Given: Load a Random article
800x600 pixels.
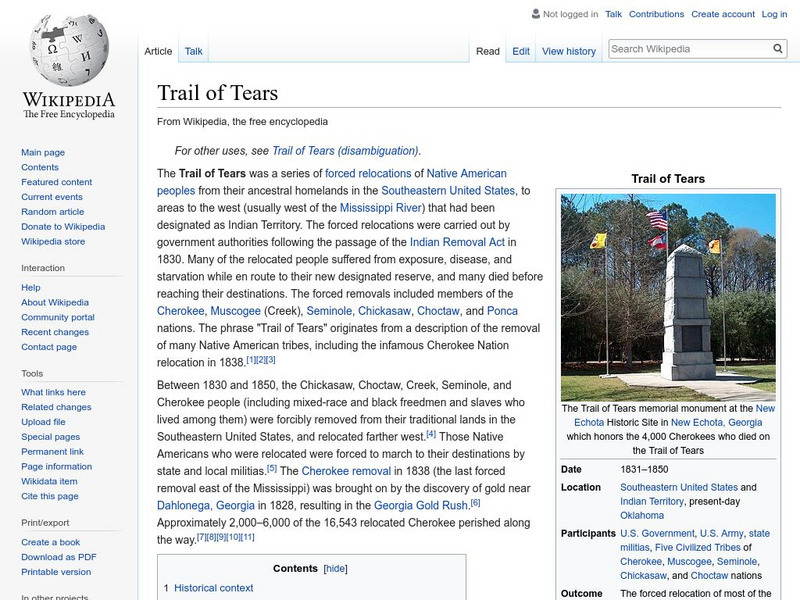Looking at the screenshot, I should coord(53,211).
